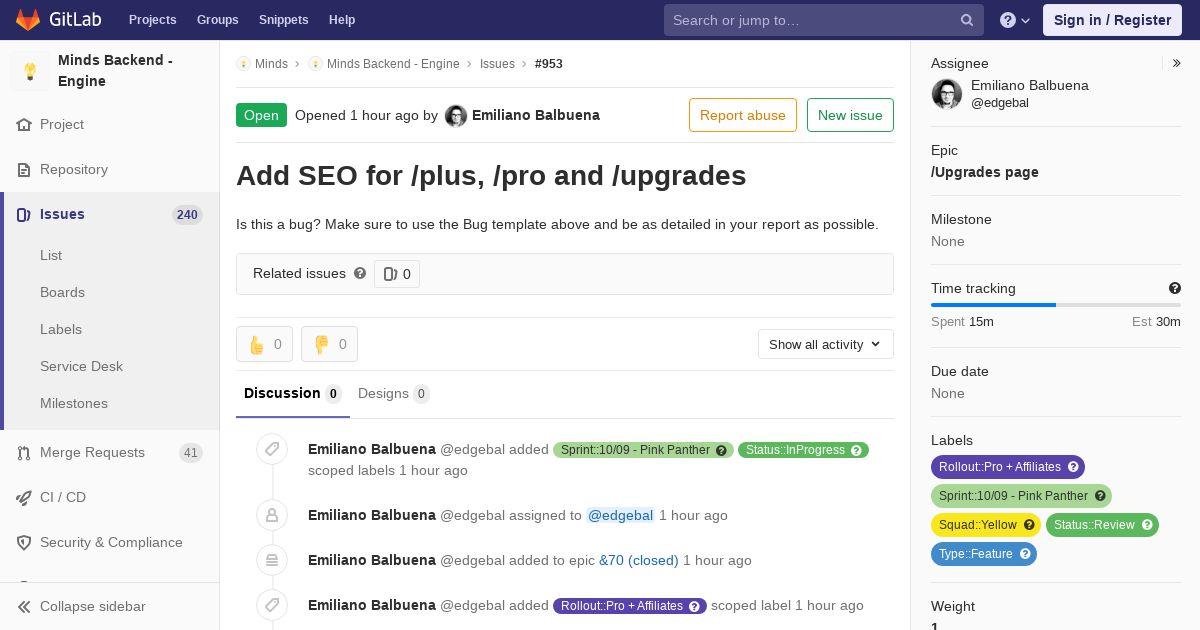
Task: Click the thumbs up reaction
Action: tap(264, 344)
